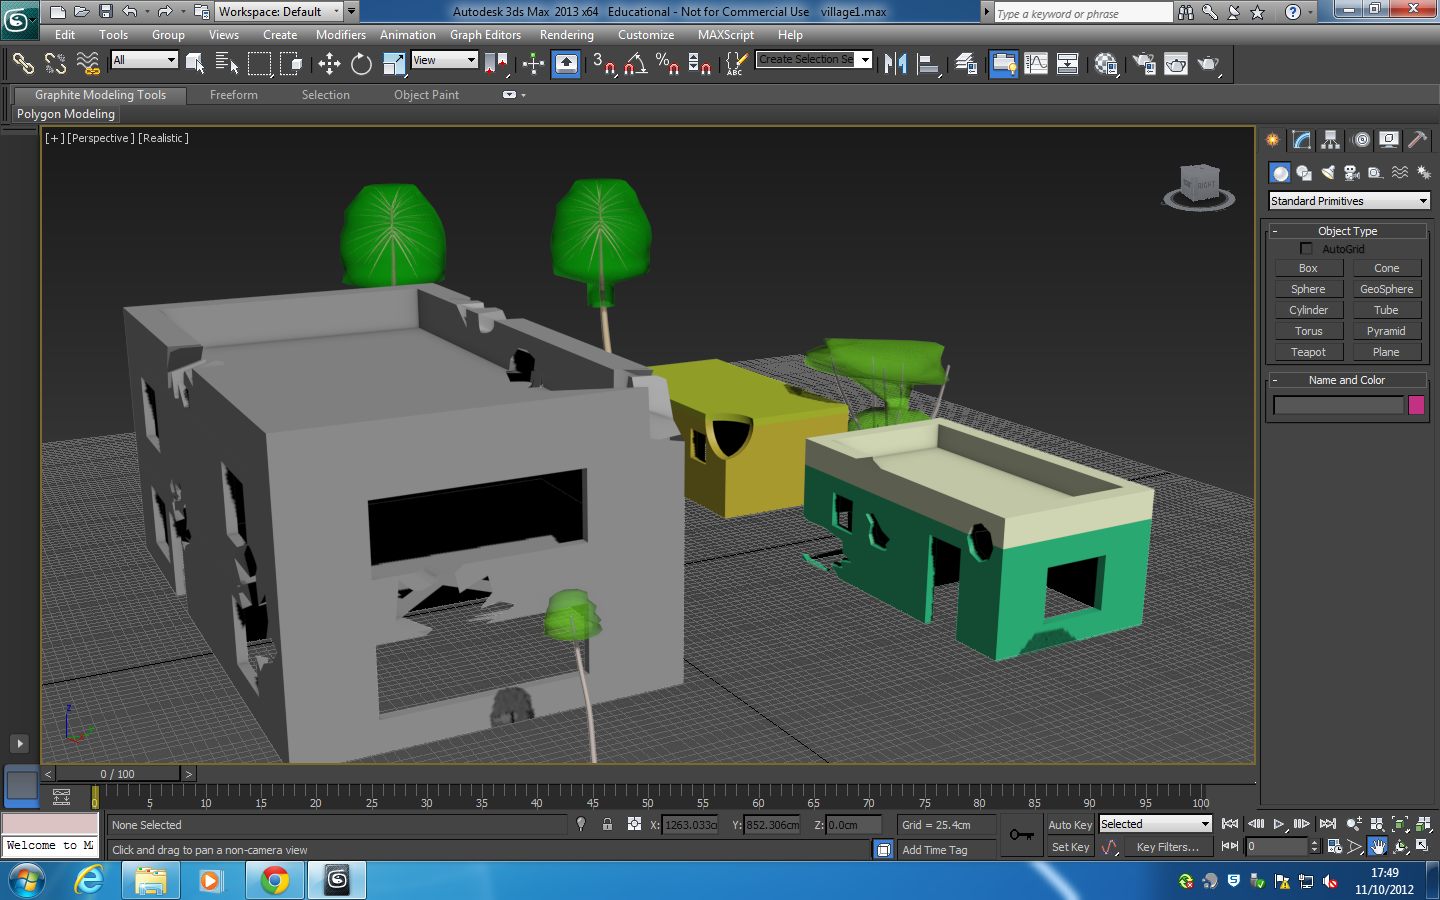Viewport: 1440px width, 900px height.
Task: Click the Key Filters button
Action: [1167, 847]
